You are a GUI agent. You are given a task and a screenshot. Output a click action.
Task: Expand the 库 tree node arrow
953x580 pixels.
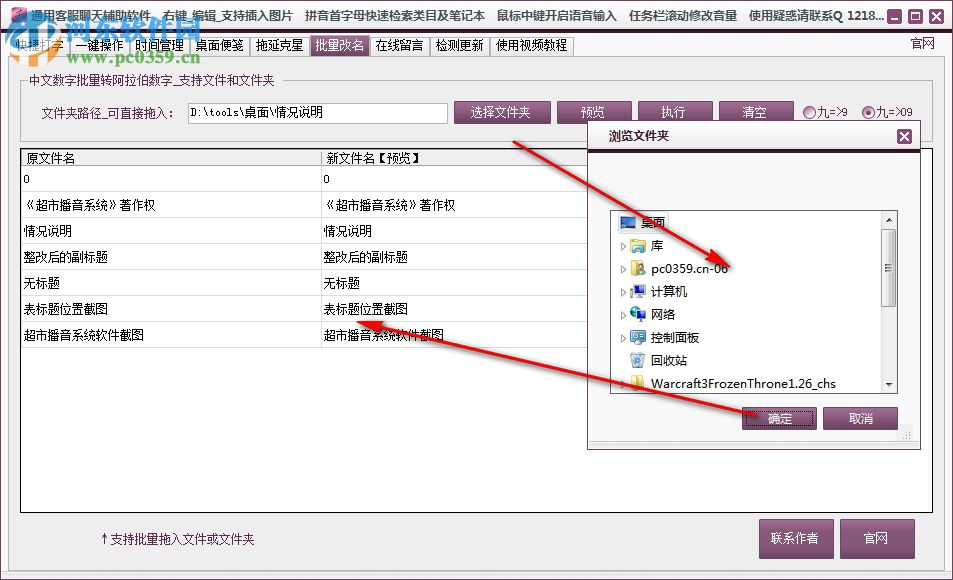click(x=623, y=245)
